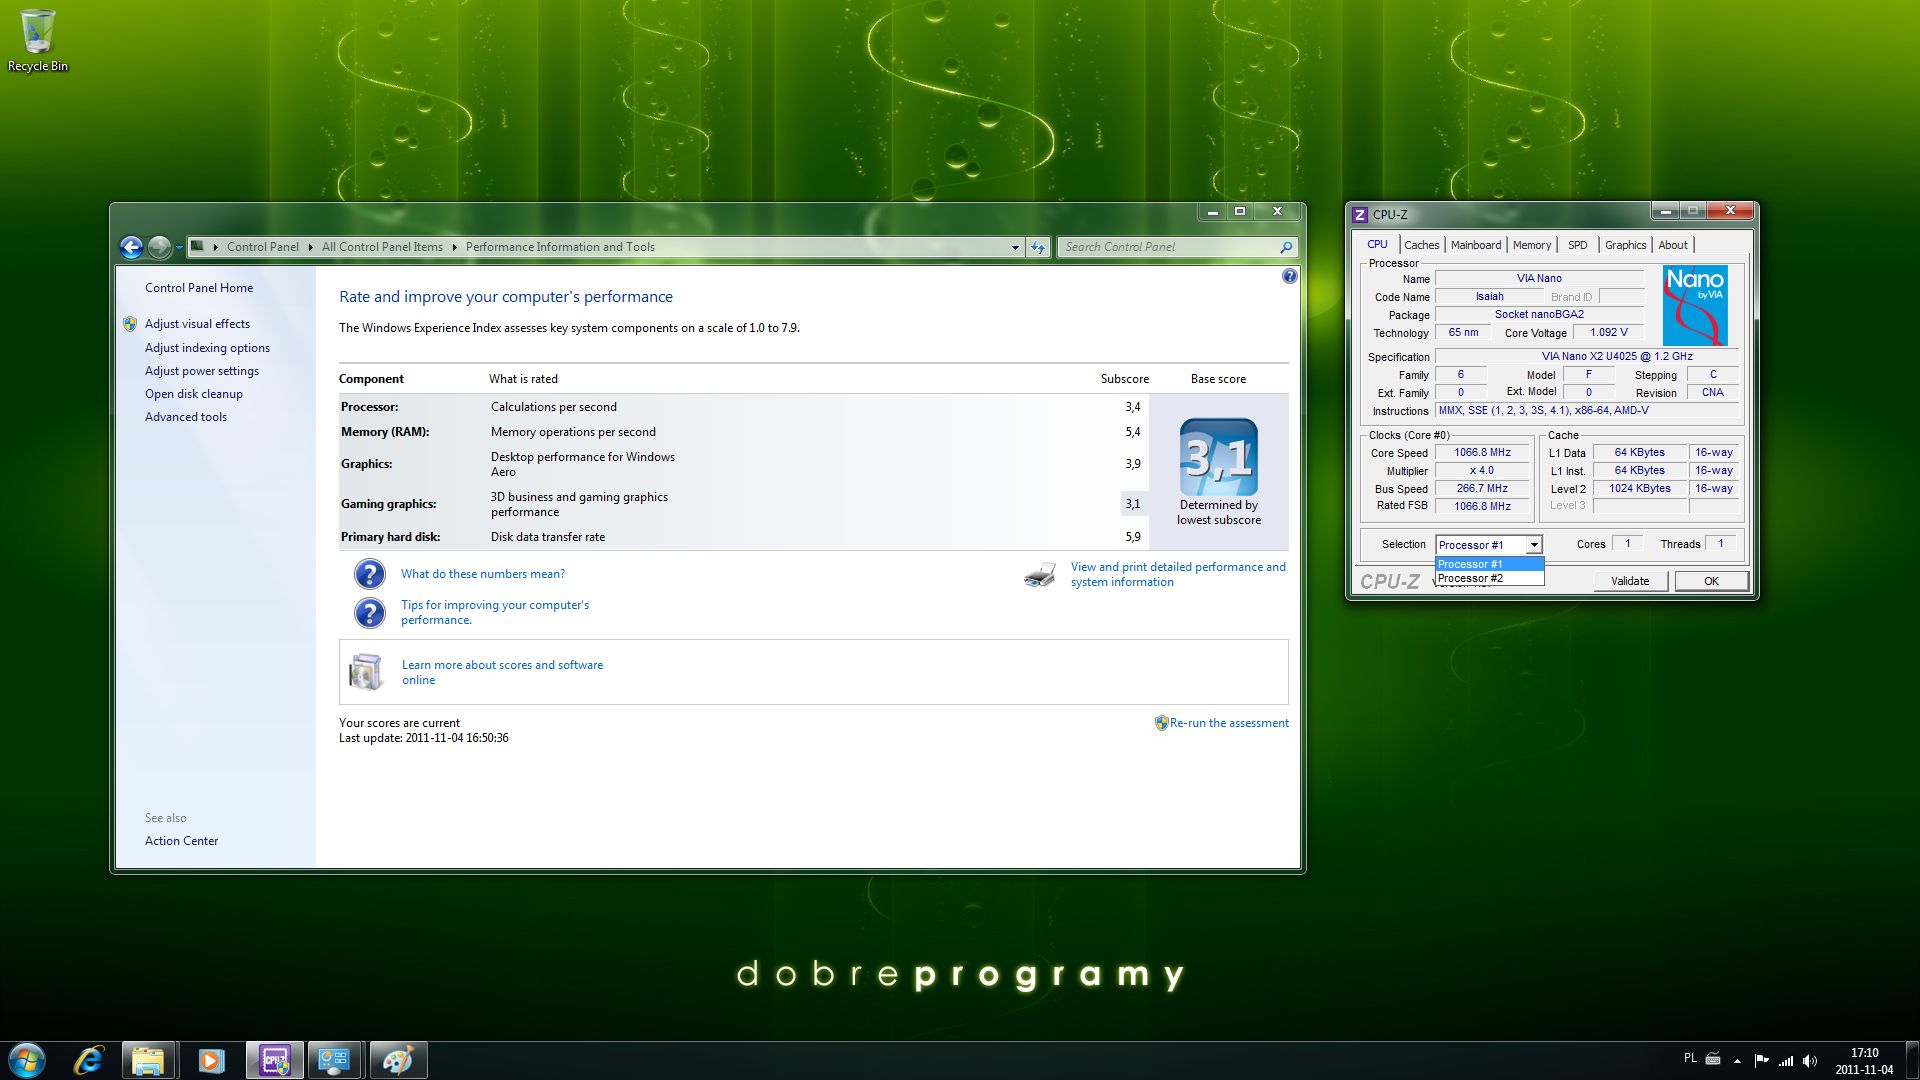This screenshot has width=1920, height=1080.
Task: Switch to the Mainboard tab
Action: (1476, 245)
